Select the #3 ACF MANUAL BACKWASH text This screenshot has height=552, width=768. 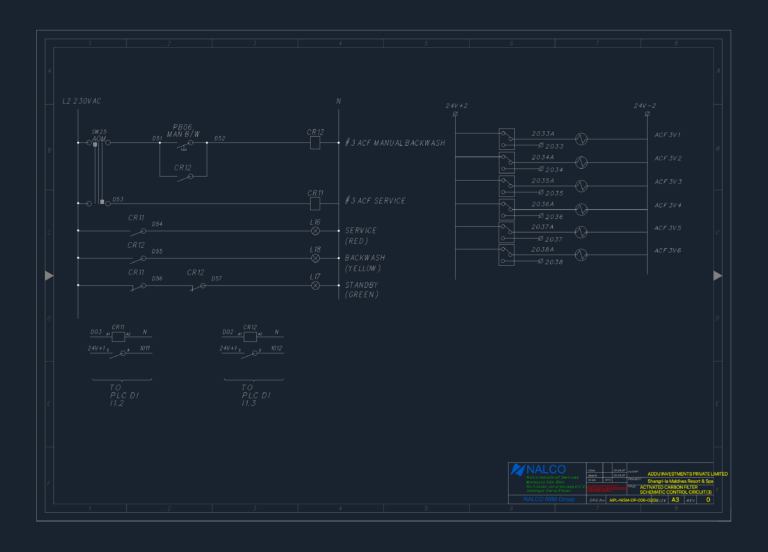(x=395, y=143)
